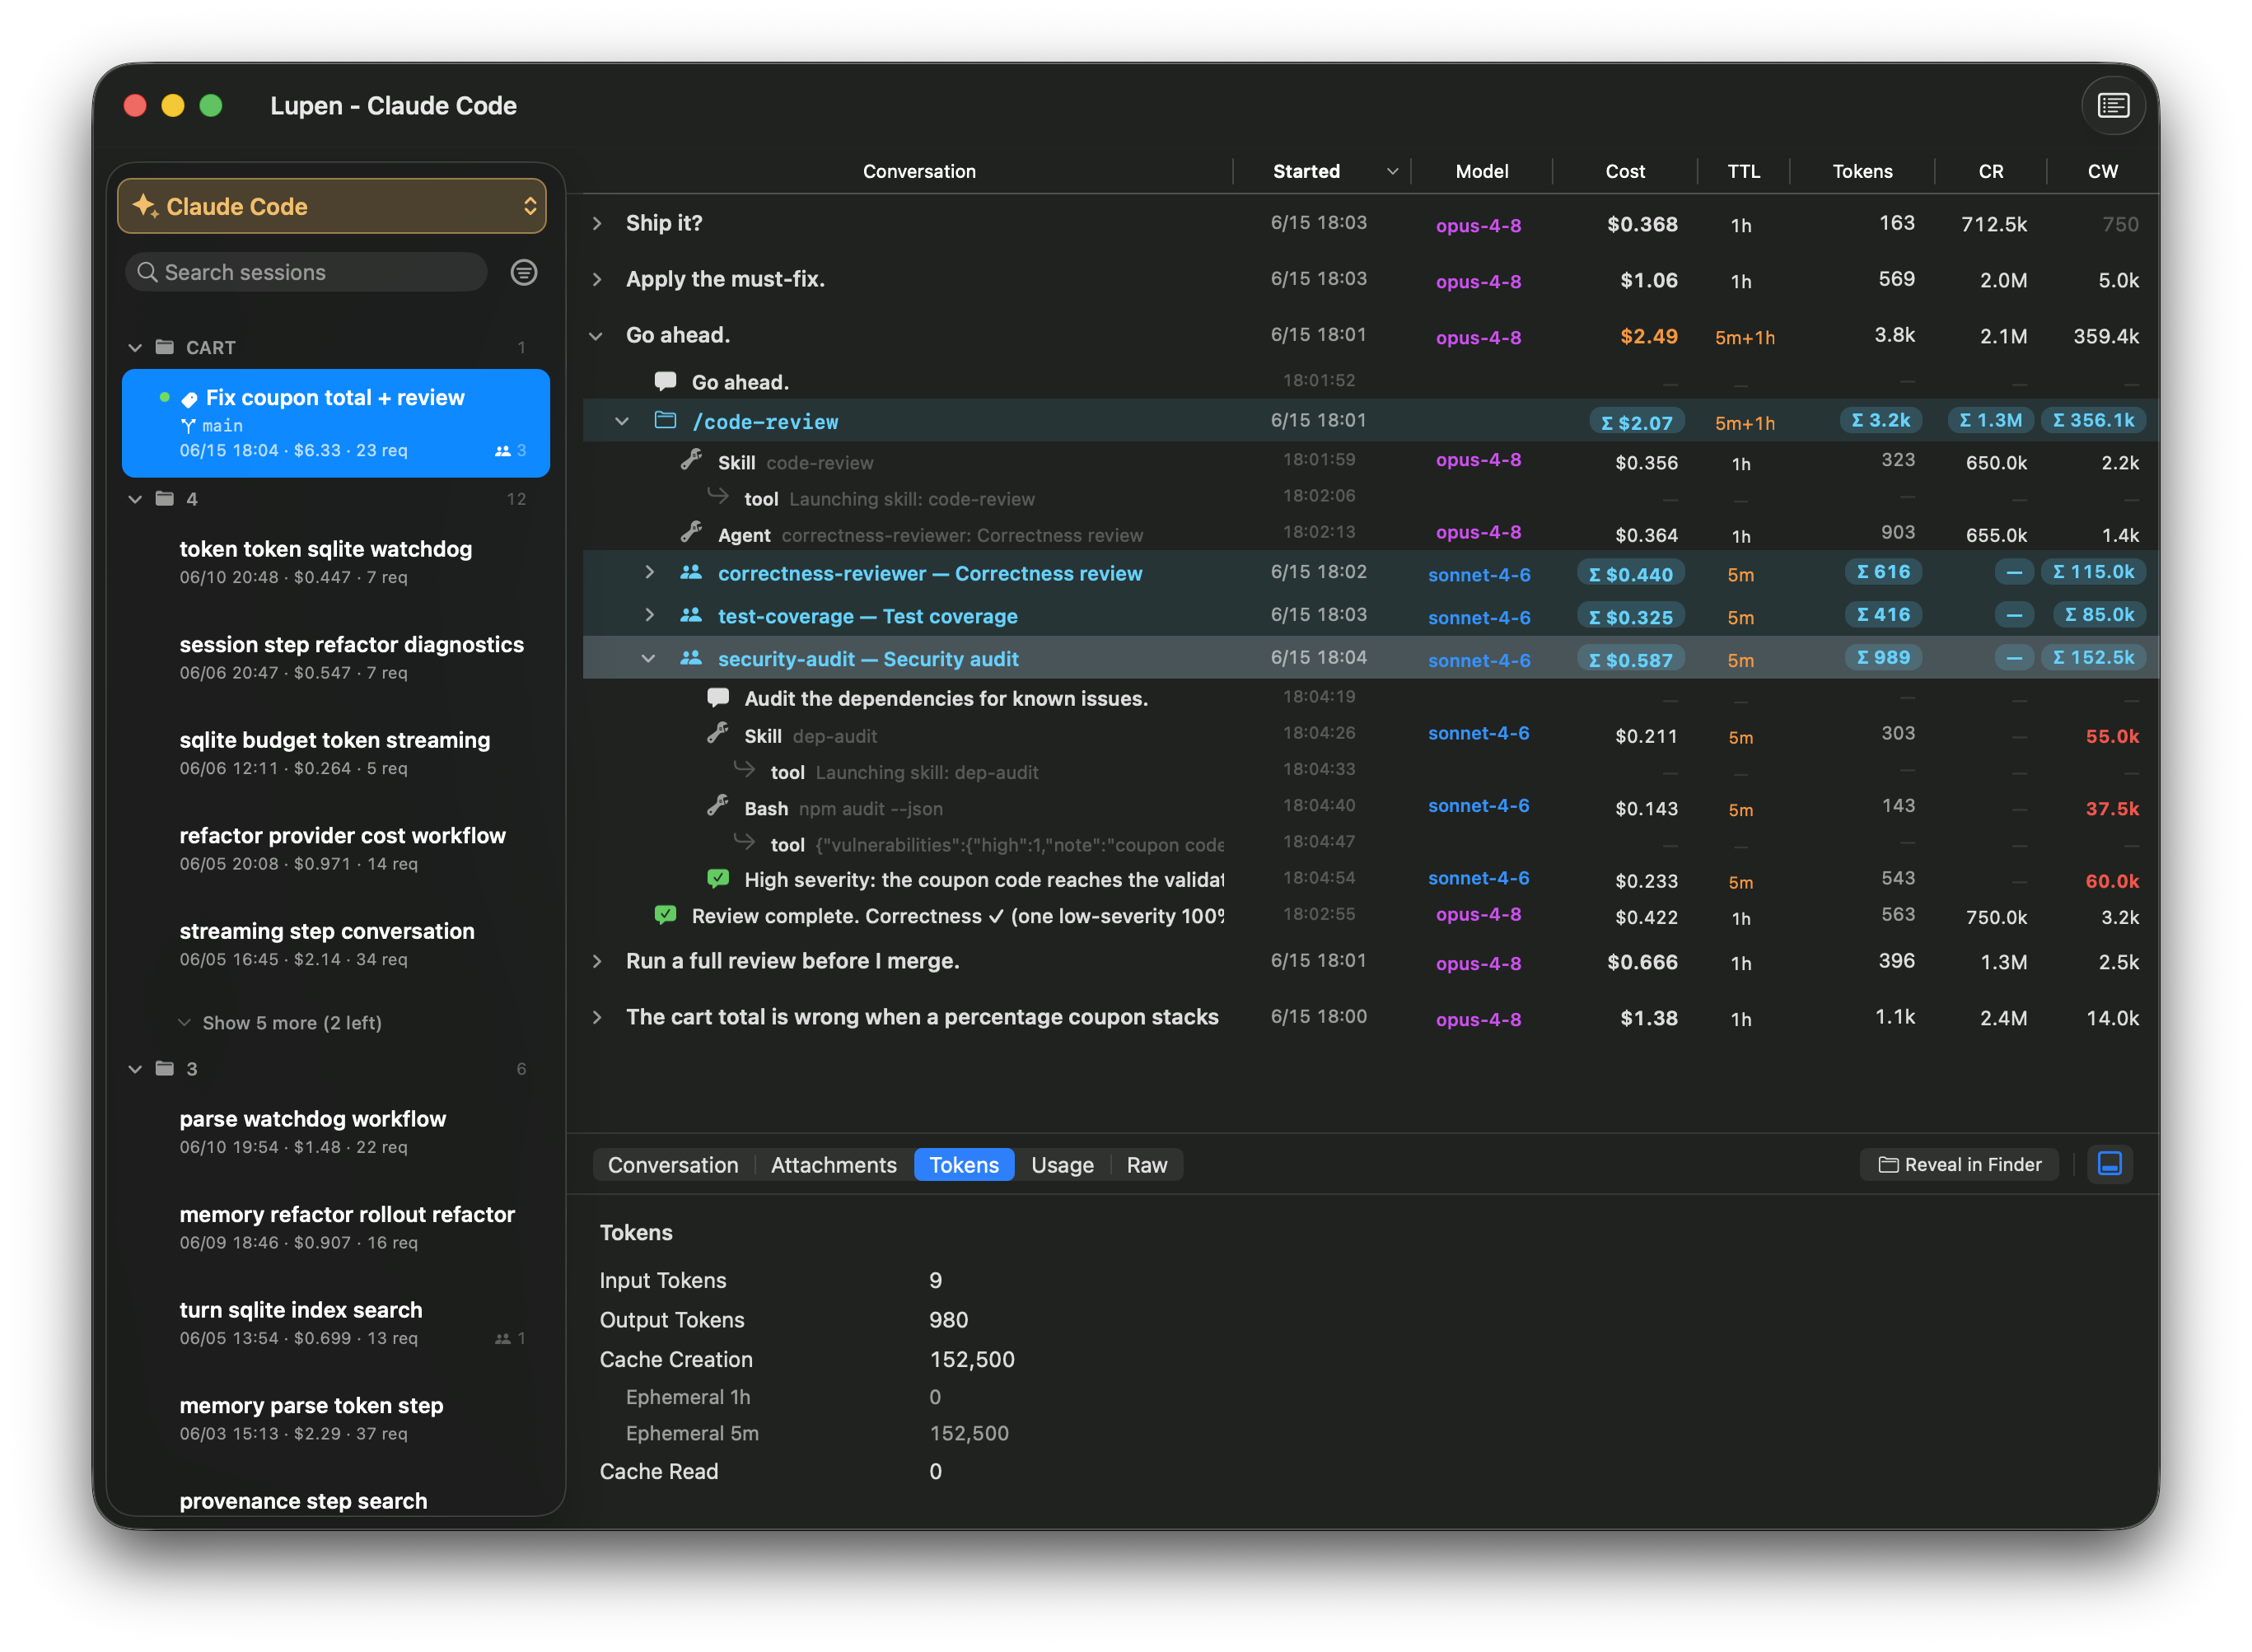Click the folder icon of group 3
The image size is (2252, 1652).
pyautogui.click(x=165, y=1068)
